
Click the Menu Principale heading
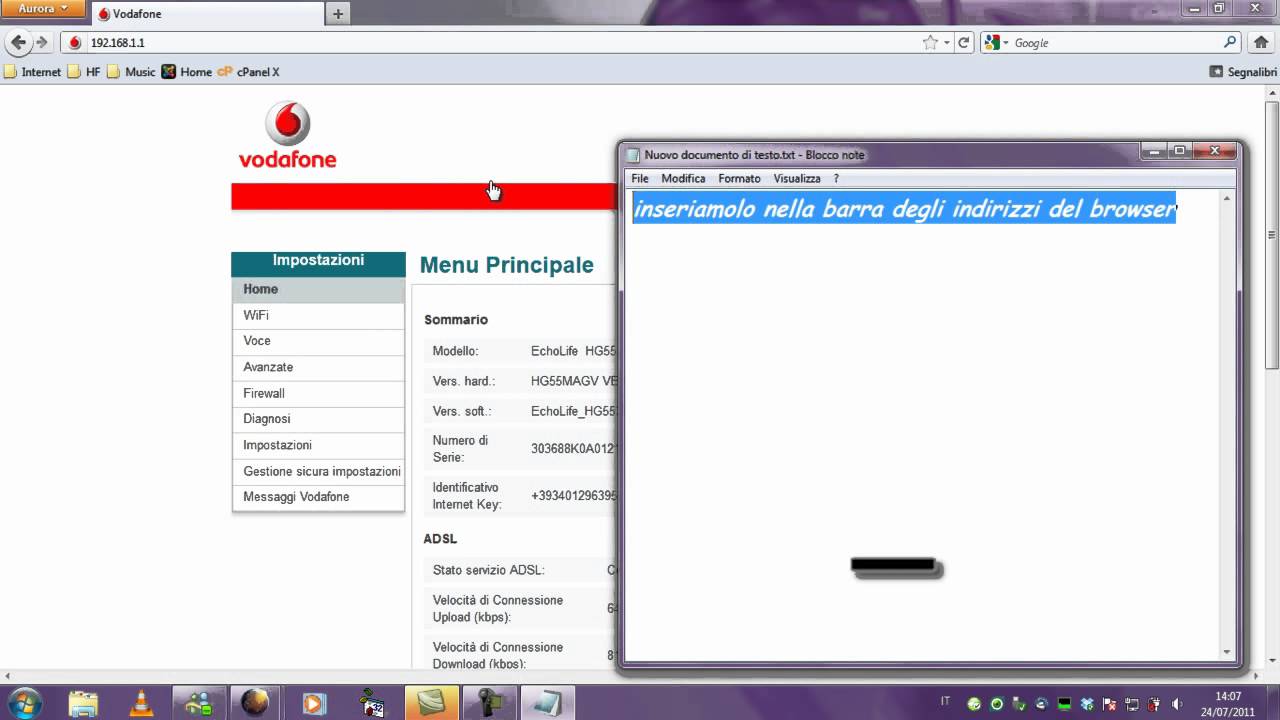[x=506, y=265]
